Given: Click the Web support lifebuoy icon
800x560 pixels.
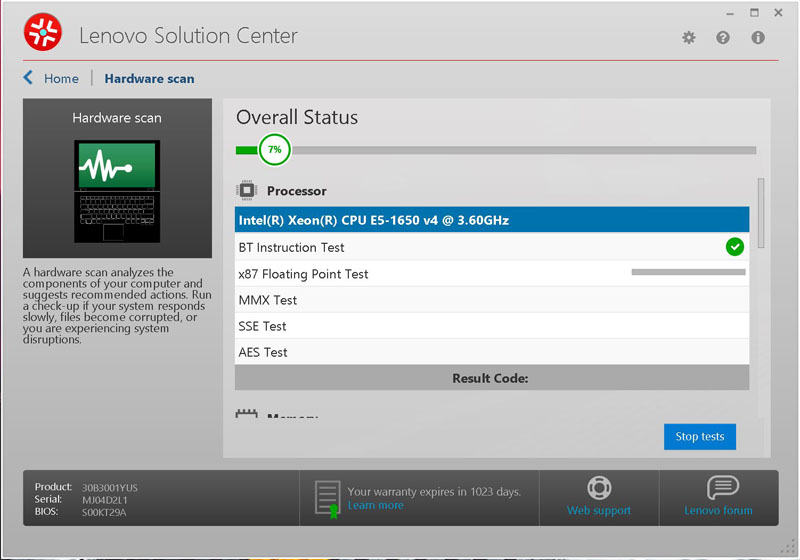Looking at the screenshot, I should pyautogui.click(x=599, y=488).
